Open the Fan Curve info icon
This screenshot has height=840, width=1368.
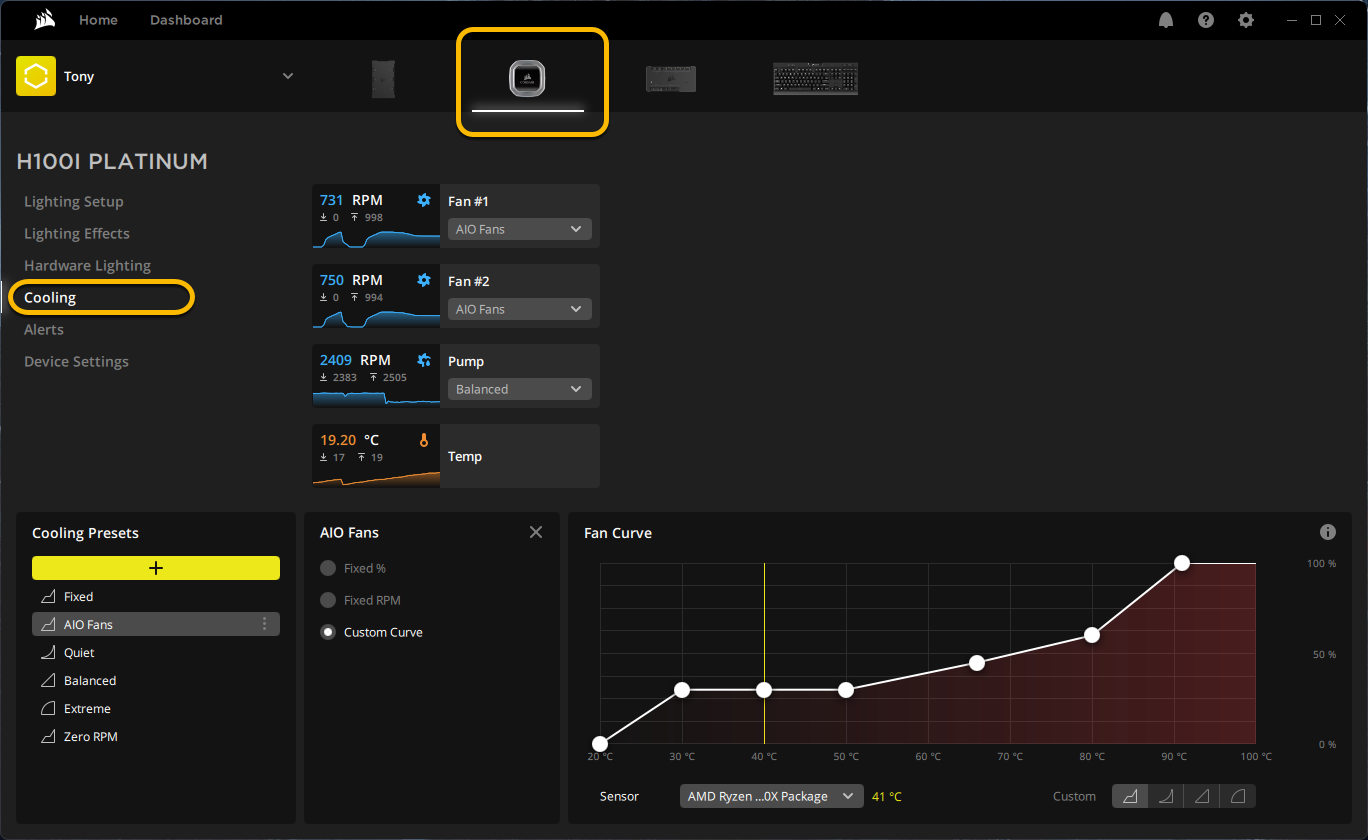(1328, 532)
